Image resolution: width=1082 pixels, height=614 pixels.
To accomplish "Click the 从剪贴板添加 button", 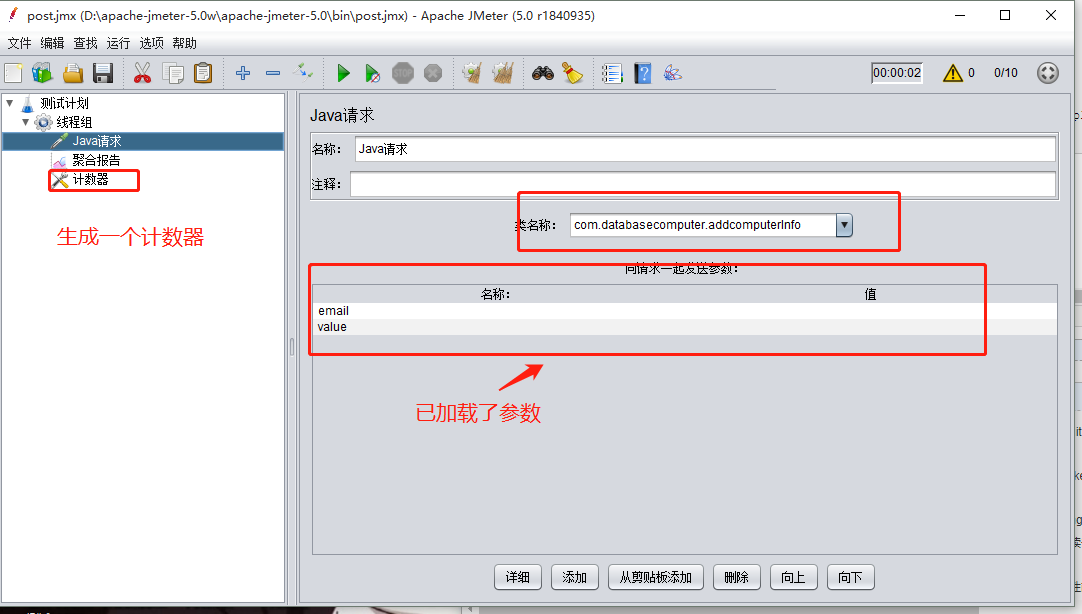I will 655,577.
